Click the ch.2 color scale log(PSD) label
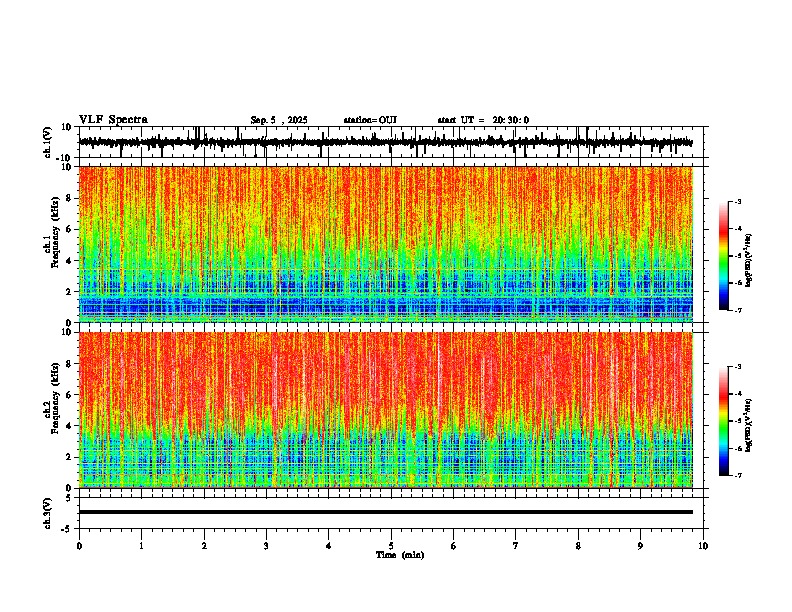Image resolution: width=792 pixels, height=612 pixels. coord(749,425)
